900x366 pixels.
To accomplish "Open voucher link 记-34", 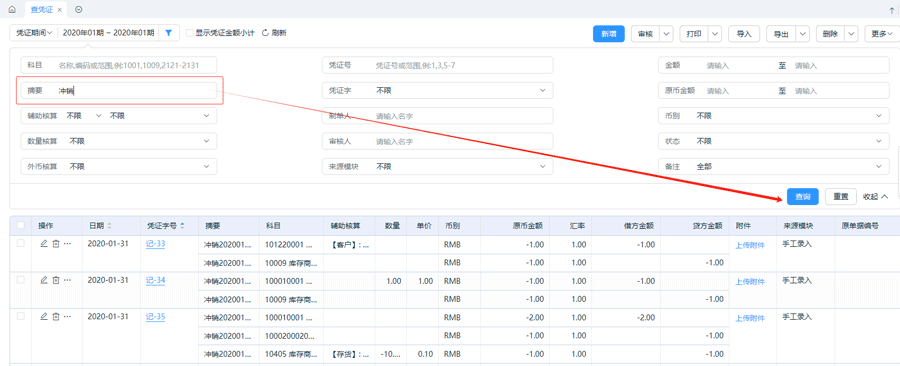I will 156,281.
